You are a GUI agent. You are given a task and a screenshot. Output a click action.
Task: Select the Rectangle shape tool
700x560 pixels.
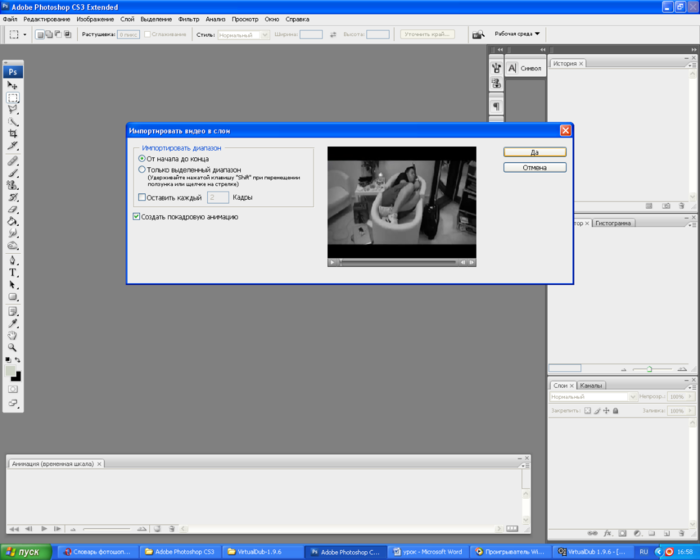click(12, 297)
